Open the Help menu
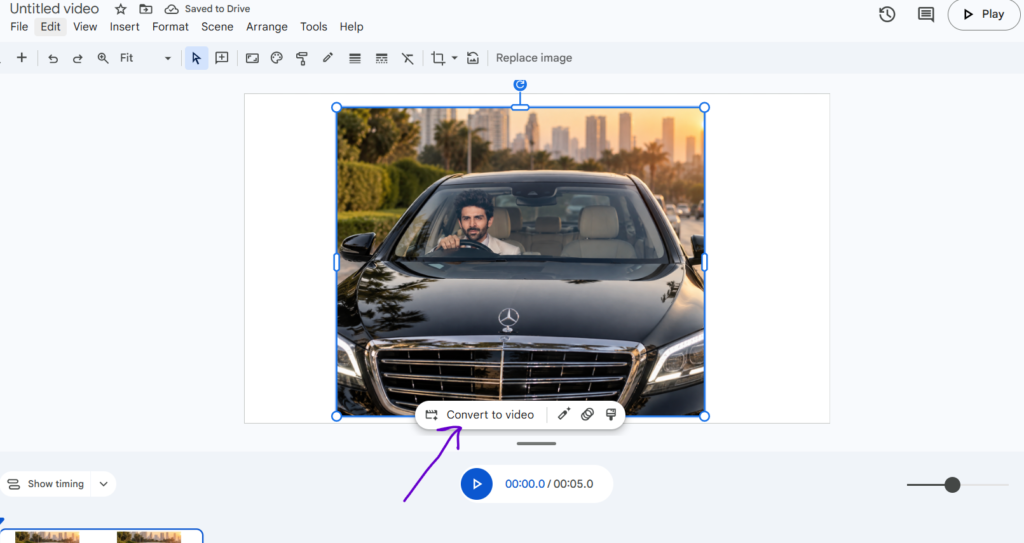The image size is (1024, 543). (x=351, y=27)
